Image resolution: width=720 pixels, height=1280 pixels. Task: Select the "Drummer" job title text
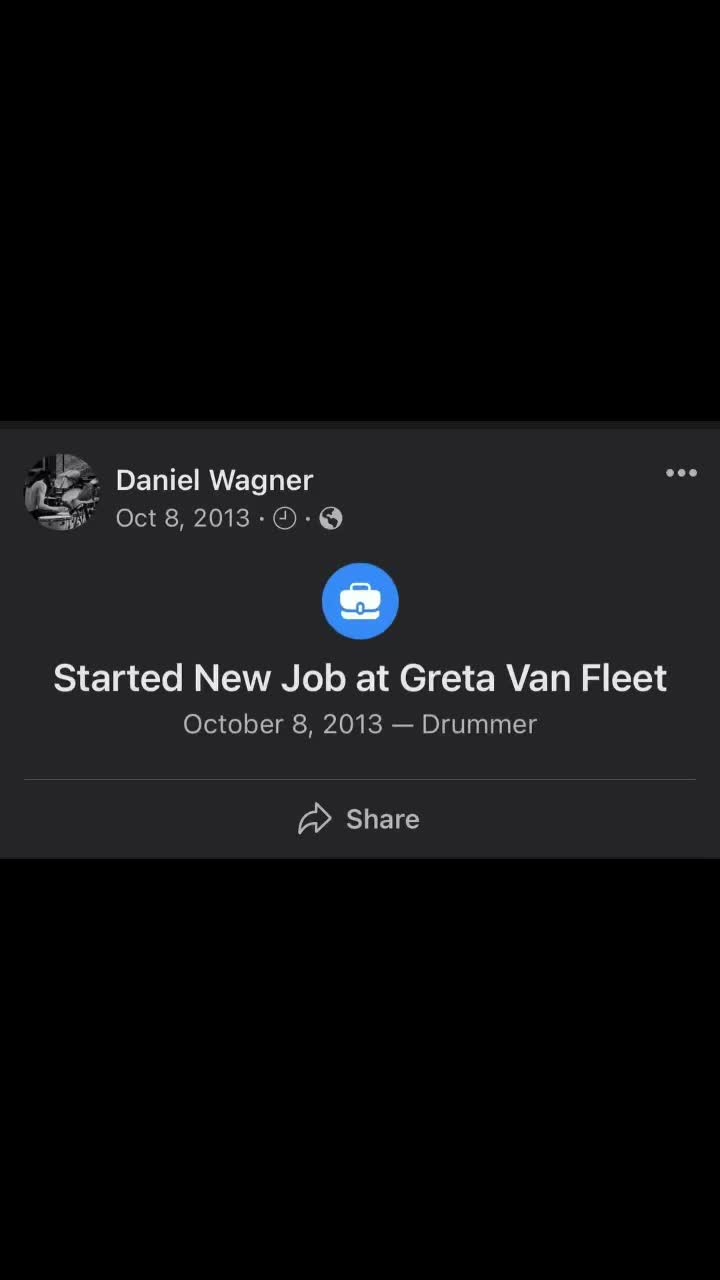pos(479,724)
